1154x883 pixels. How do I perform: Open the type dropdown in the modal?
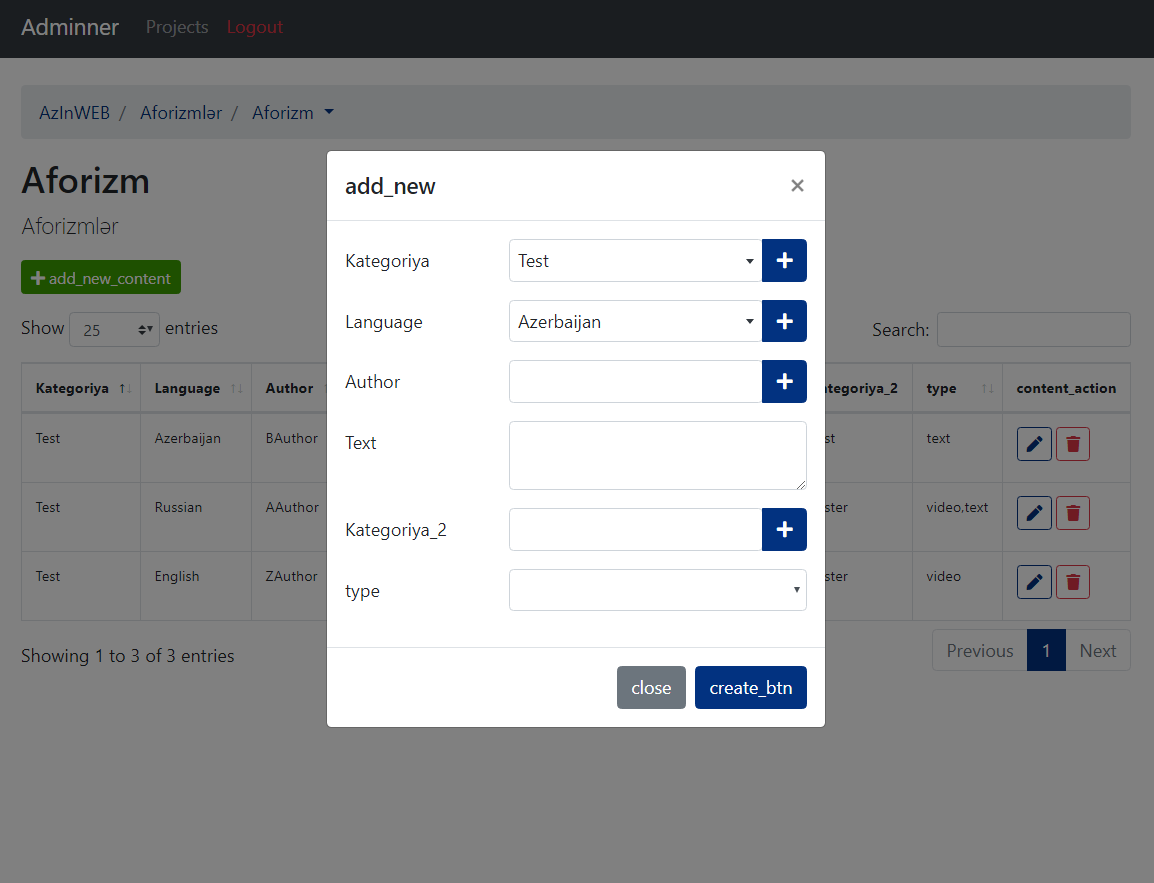(x=658, y=590)
